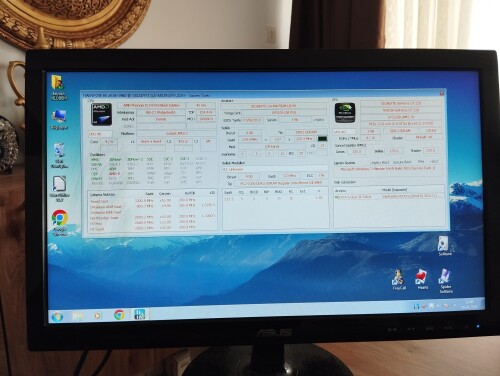Expand the memory module selector dropdown
Viewport: 500px width, 376px height.
275,169
